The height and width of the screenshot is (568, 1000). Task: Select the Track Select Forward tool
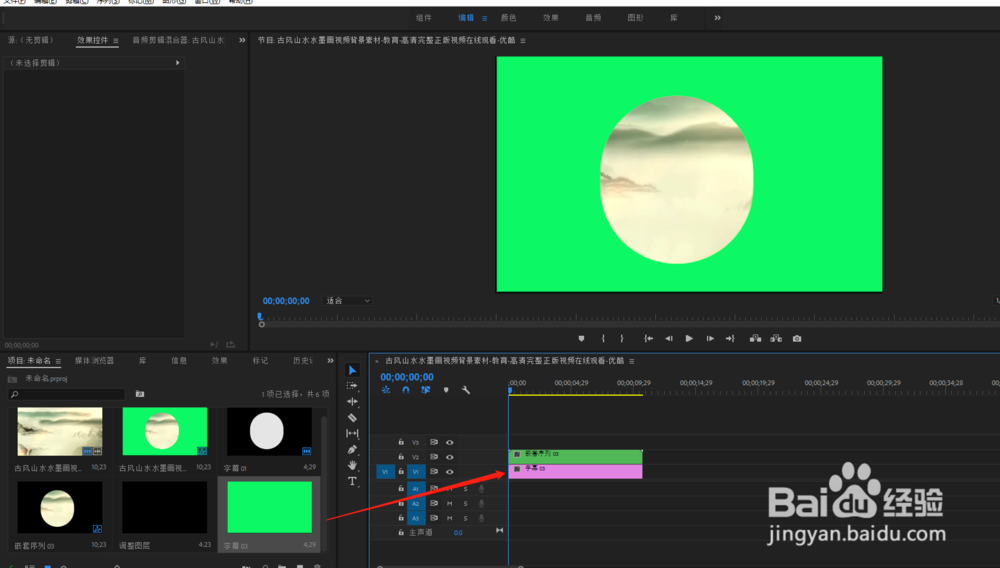click(352, 386)
